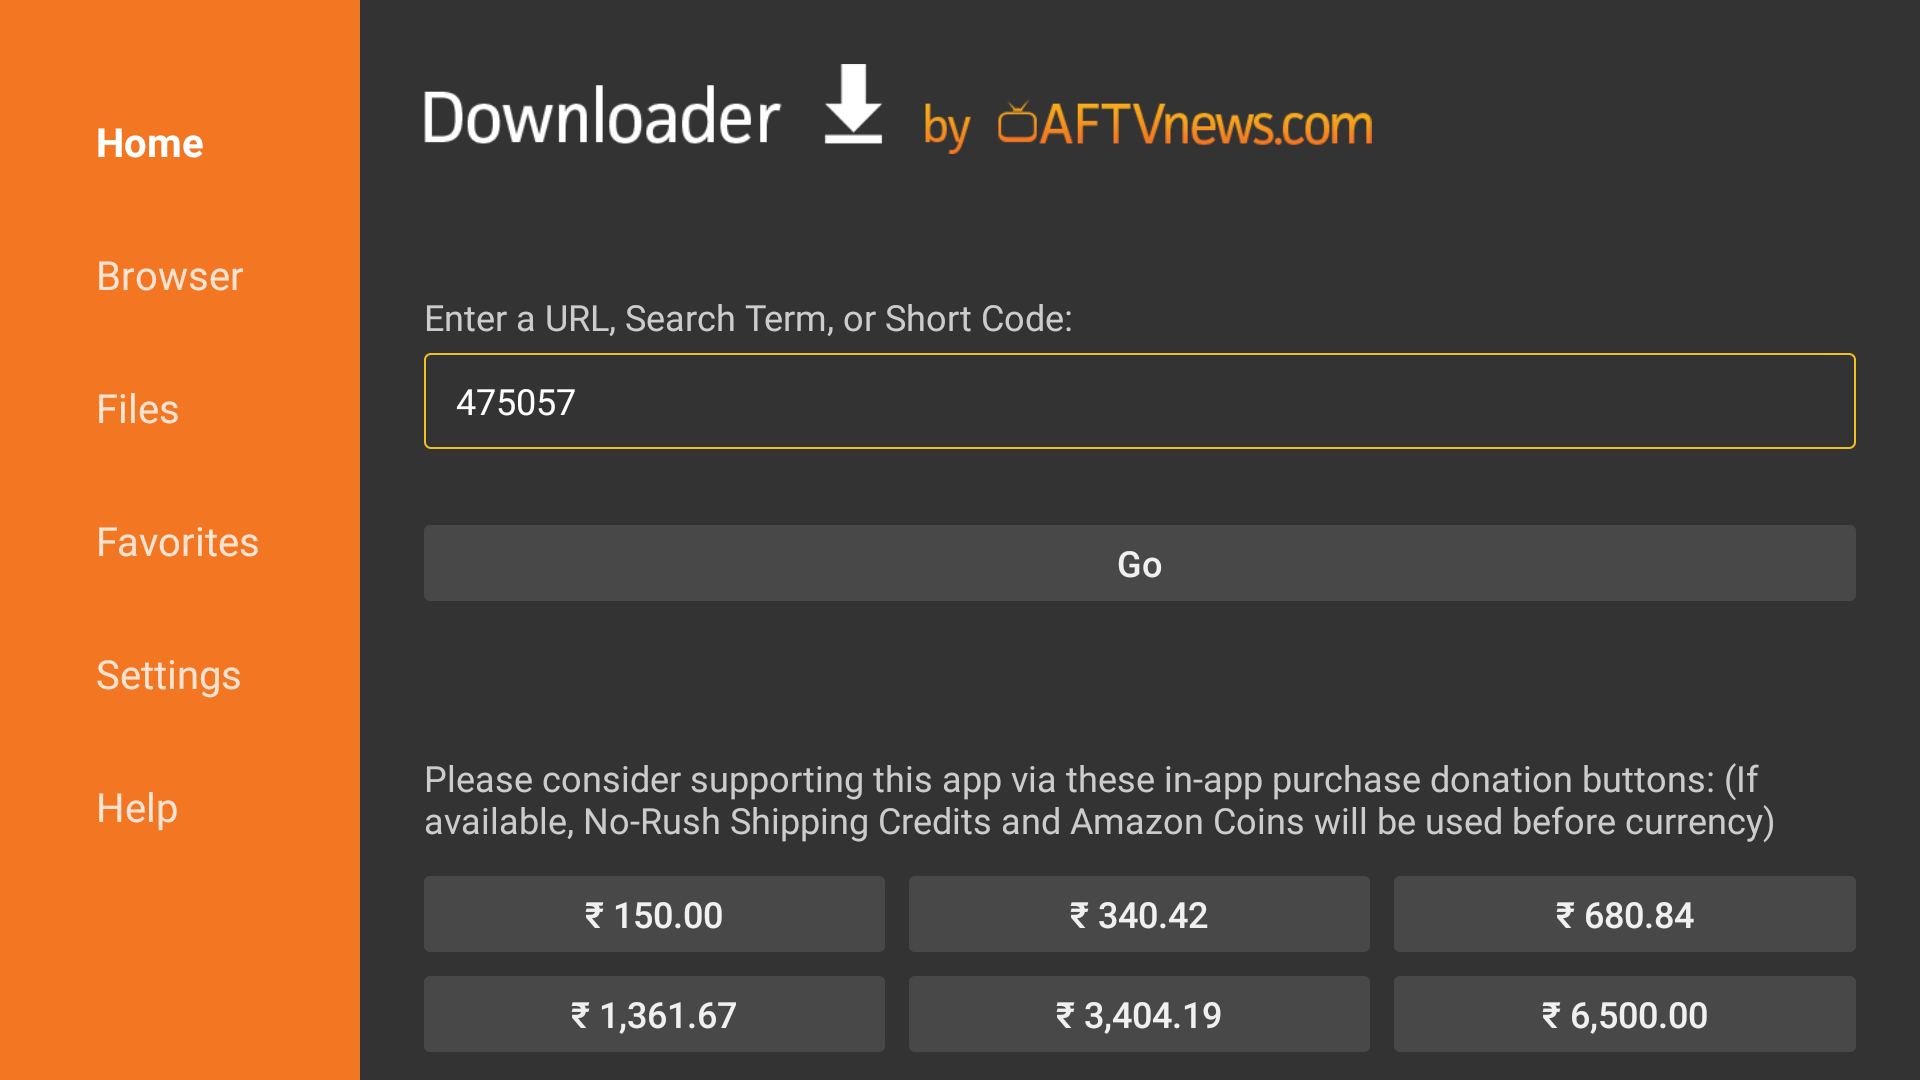The width and height of the screenshot is (1920, 1080).
Task: Click the 'Enter a URL, Search Term' label
Action: click(x=748, y=319)
